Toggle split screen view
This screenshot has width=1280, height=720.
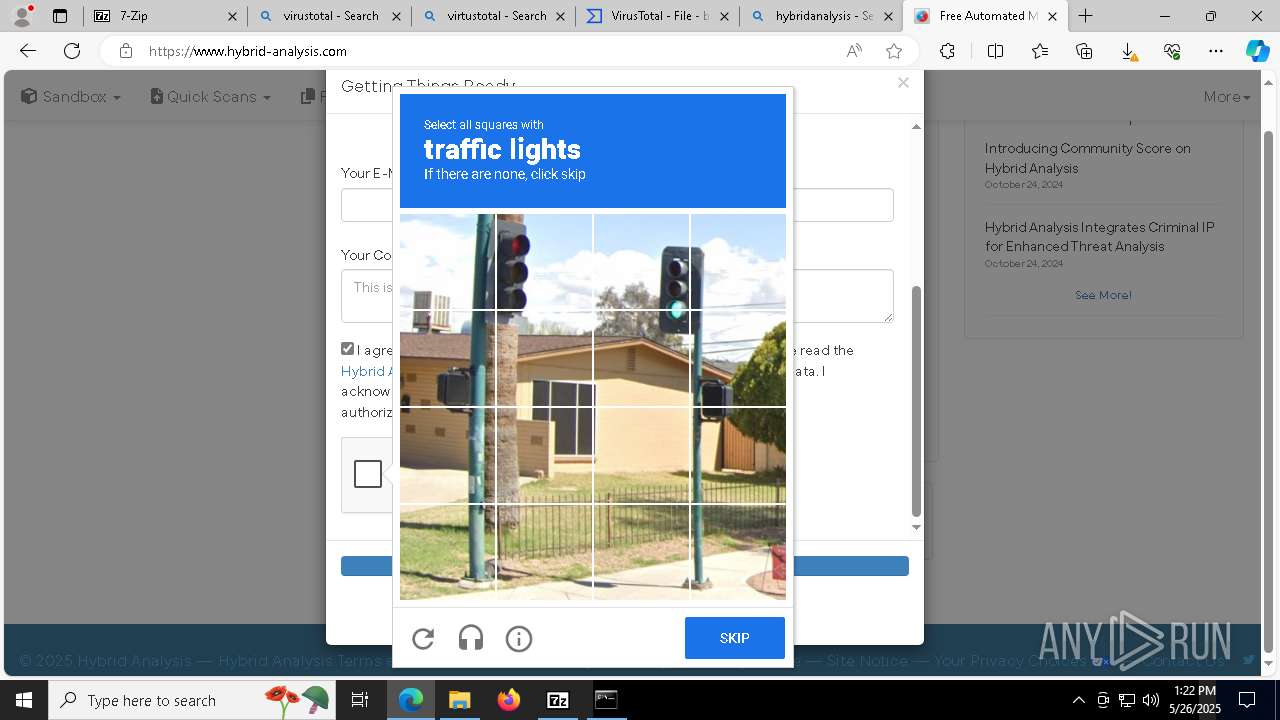(x=995, y=51)
